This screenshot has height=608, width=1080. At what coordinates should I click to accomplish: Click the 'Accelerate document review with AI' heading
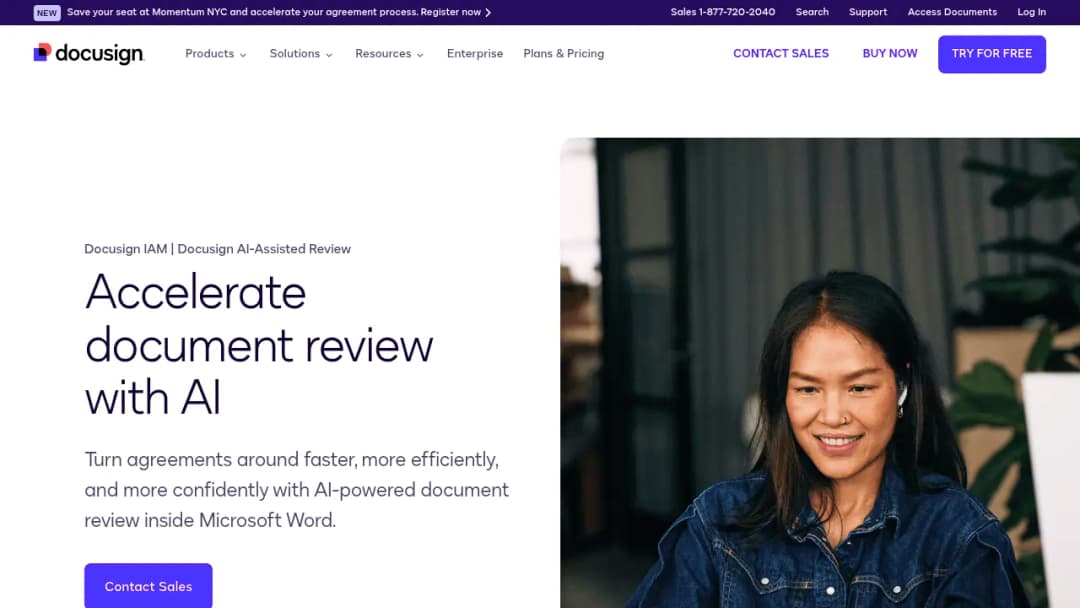tap(259, 344)
